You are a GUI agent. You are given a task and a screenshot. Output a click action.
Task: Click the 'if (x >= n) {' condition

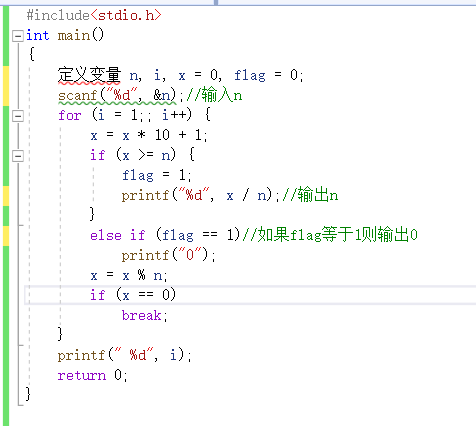pos(142,155)
